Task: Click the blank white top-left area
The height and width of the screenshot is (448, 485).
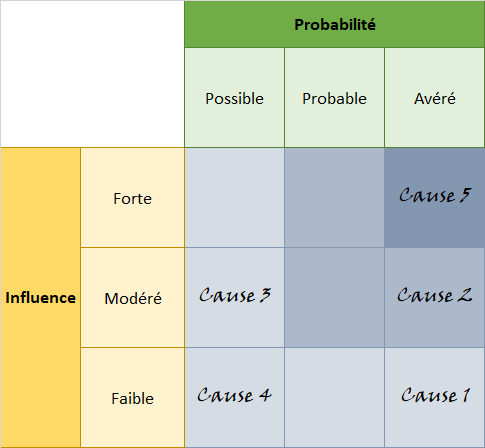Action: (92, 74)
